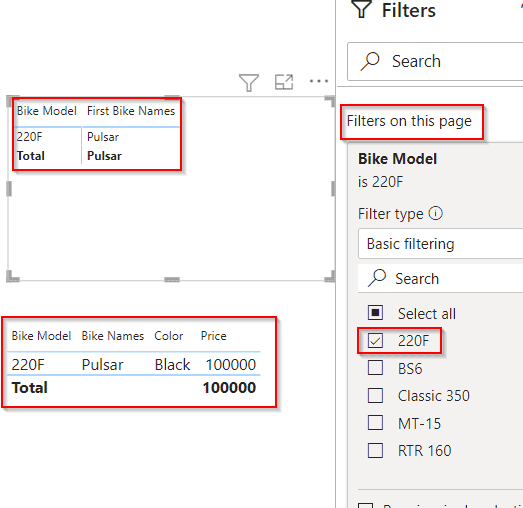Select the Black cell in lower table
The image size is (523, 508).
[x=172, y=365]
